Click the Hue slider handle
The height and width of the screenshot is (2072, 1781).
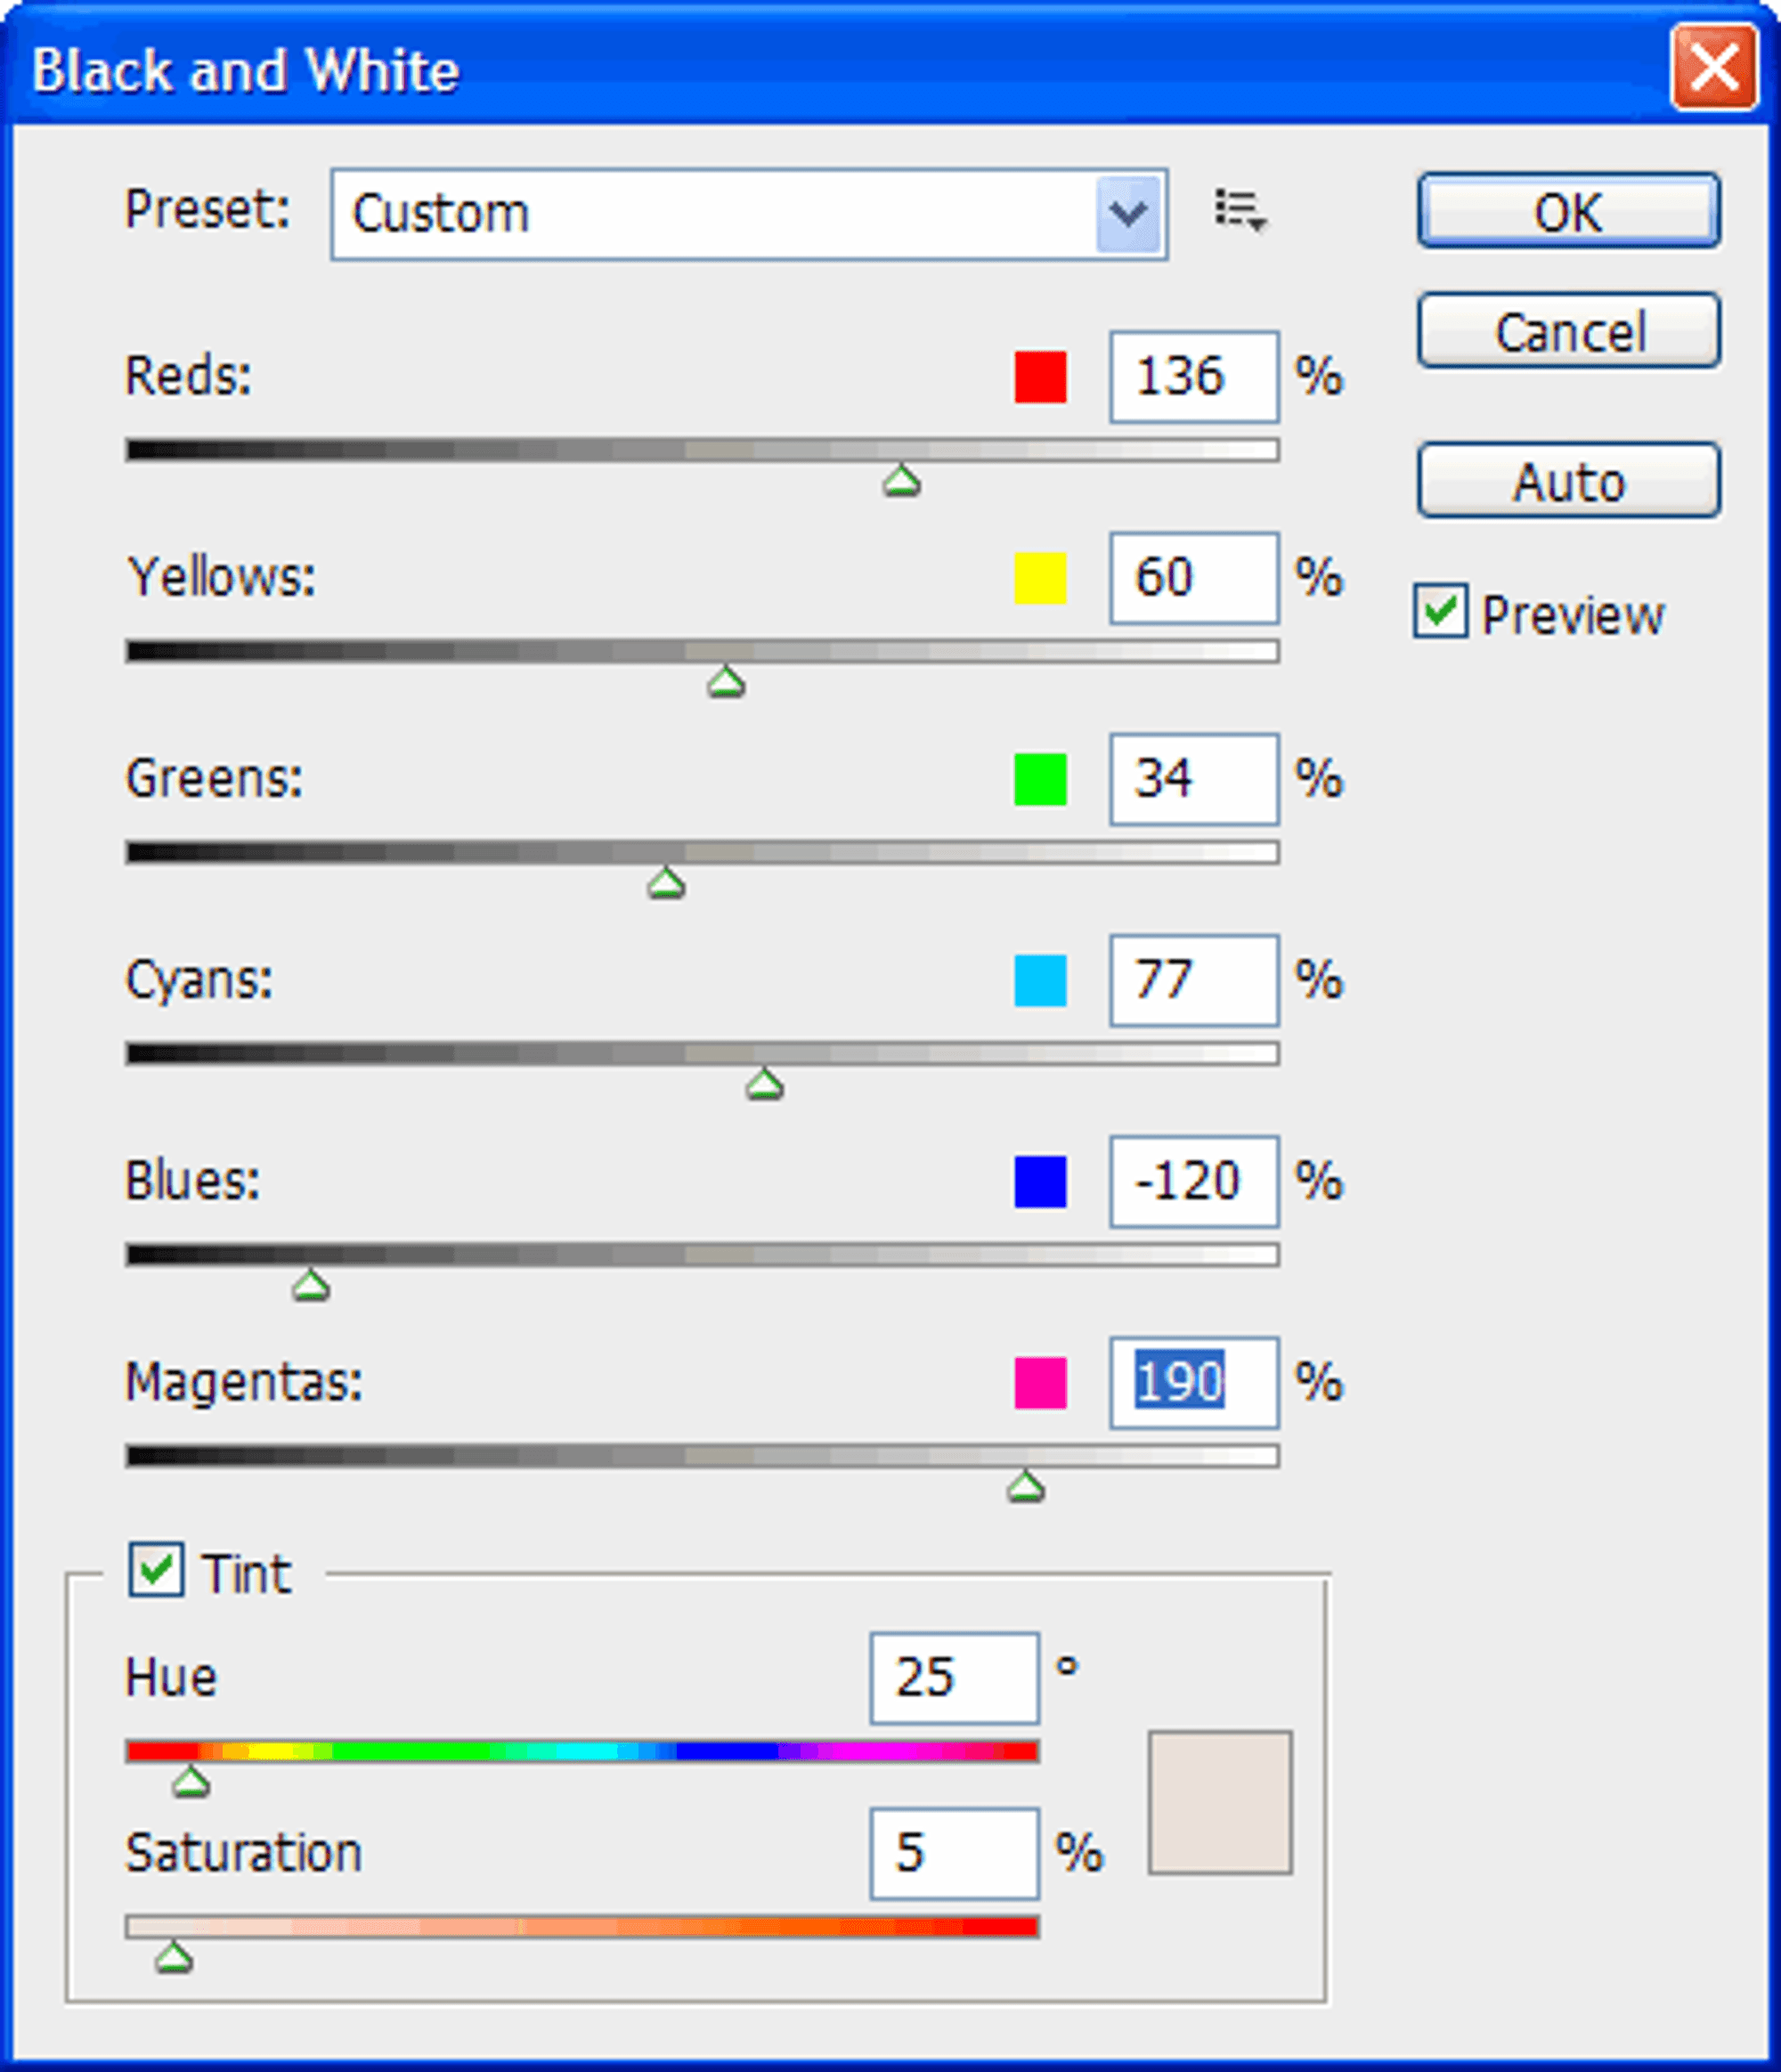click(190, 1781)
